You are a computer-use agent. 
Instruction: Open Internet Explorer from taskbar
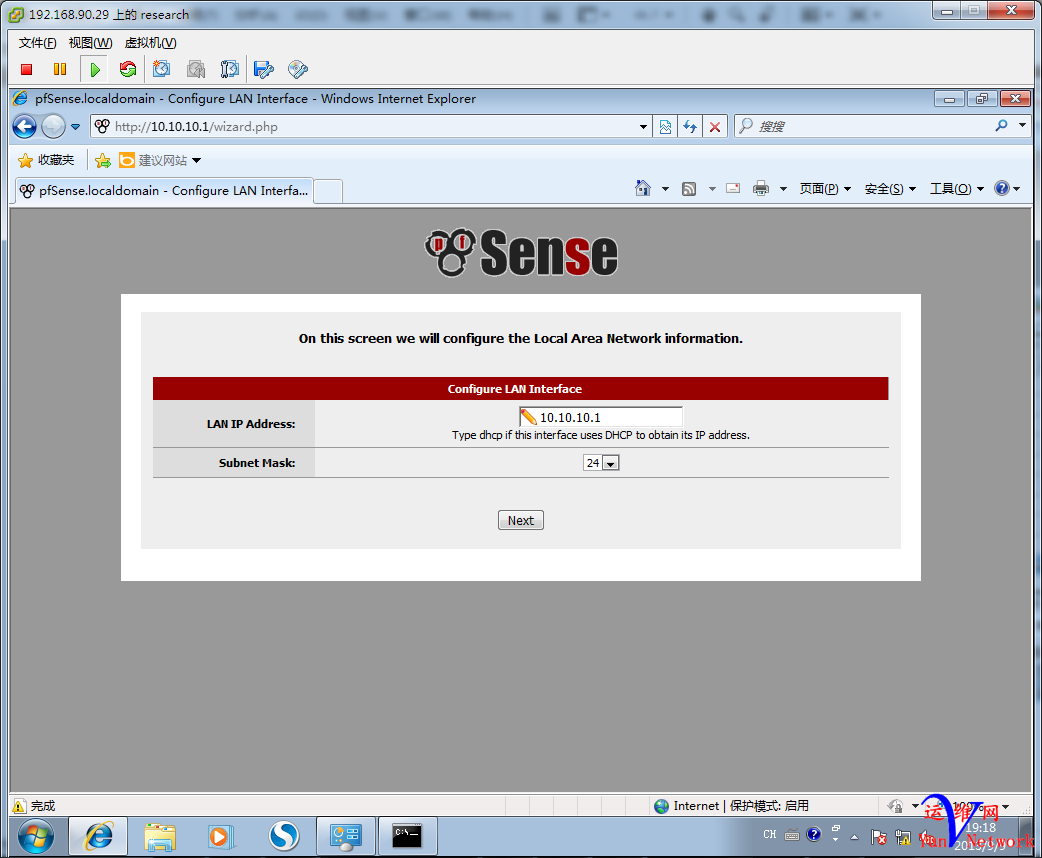click(98, 836)
